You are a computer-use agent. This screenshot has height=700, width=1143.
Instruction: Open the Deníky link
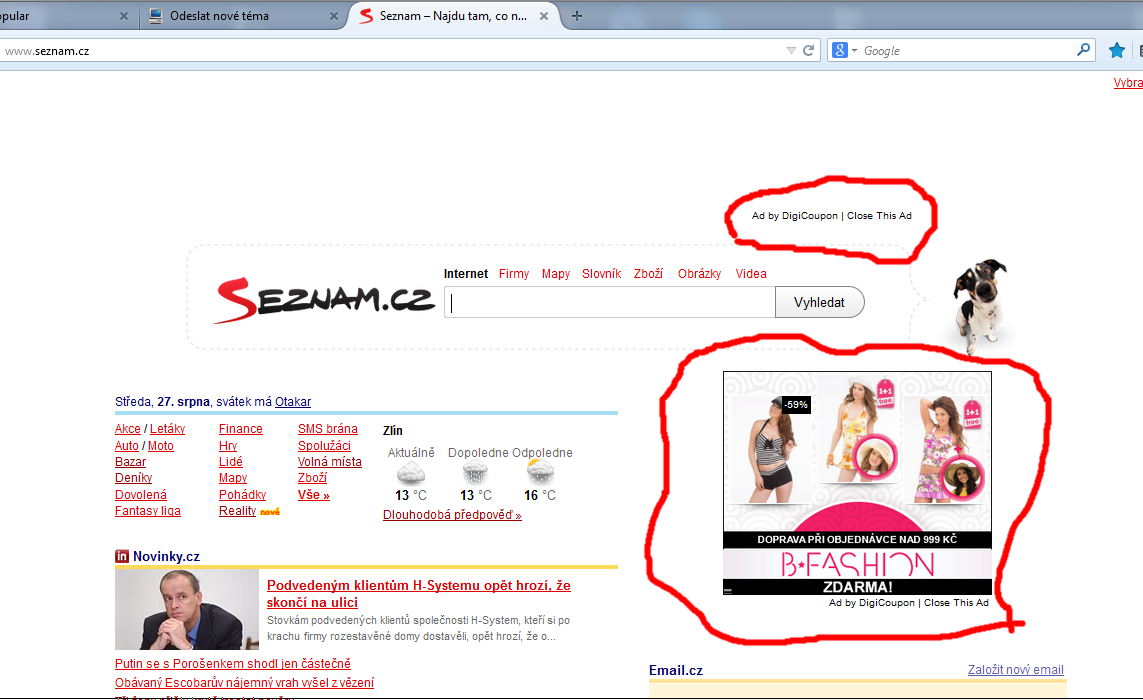pos(133,478)
